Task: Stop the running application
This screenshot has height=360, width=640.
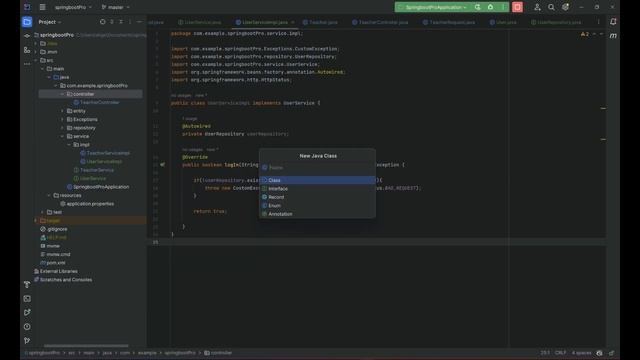Action: pyautogui.click(x=517, y=7)
